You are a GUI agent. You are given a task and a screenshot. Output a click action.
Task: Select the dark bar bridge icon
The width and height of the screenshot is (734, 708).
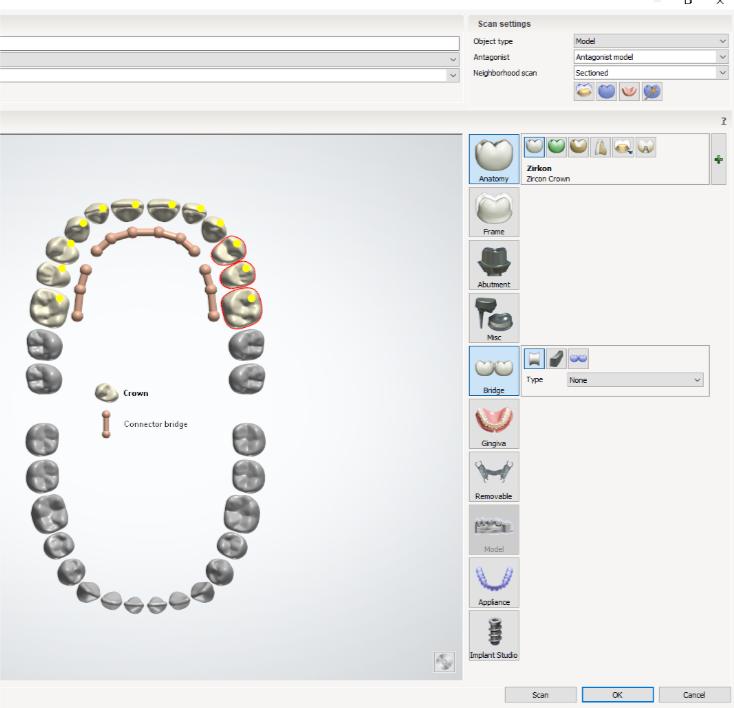click(x=556, y=359)
